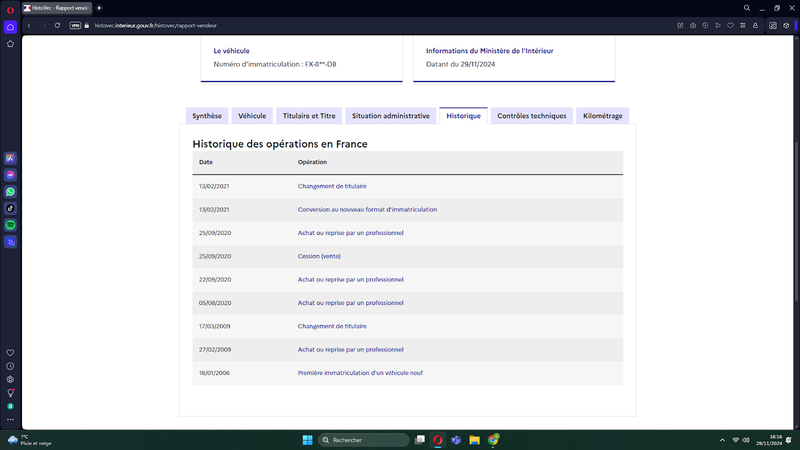Screen dimensions: 800x450
Task: Open sidebar three-dots setup menu
Action: click(x=10, y=419)
